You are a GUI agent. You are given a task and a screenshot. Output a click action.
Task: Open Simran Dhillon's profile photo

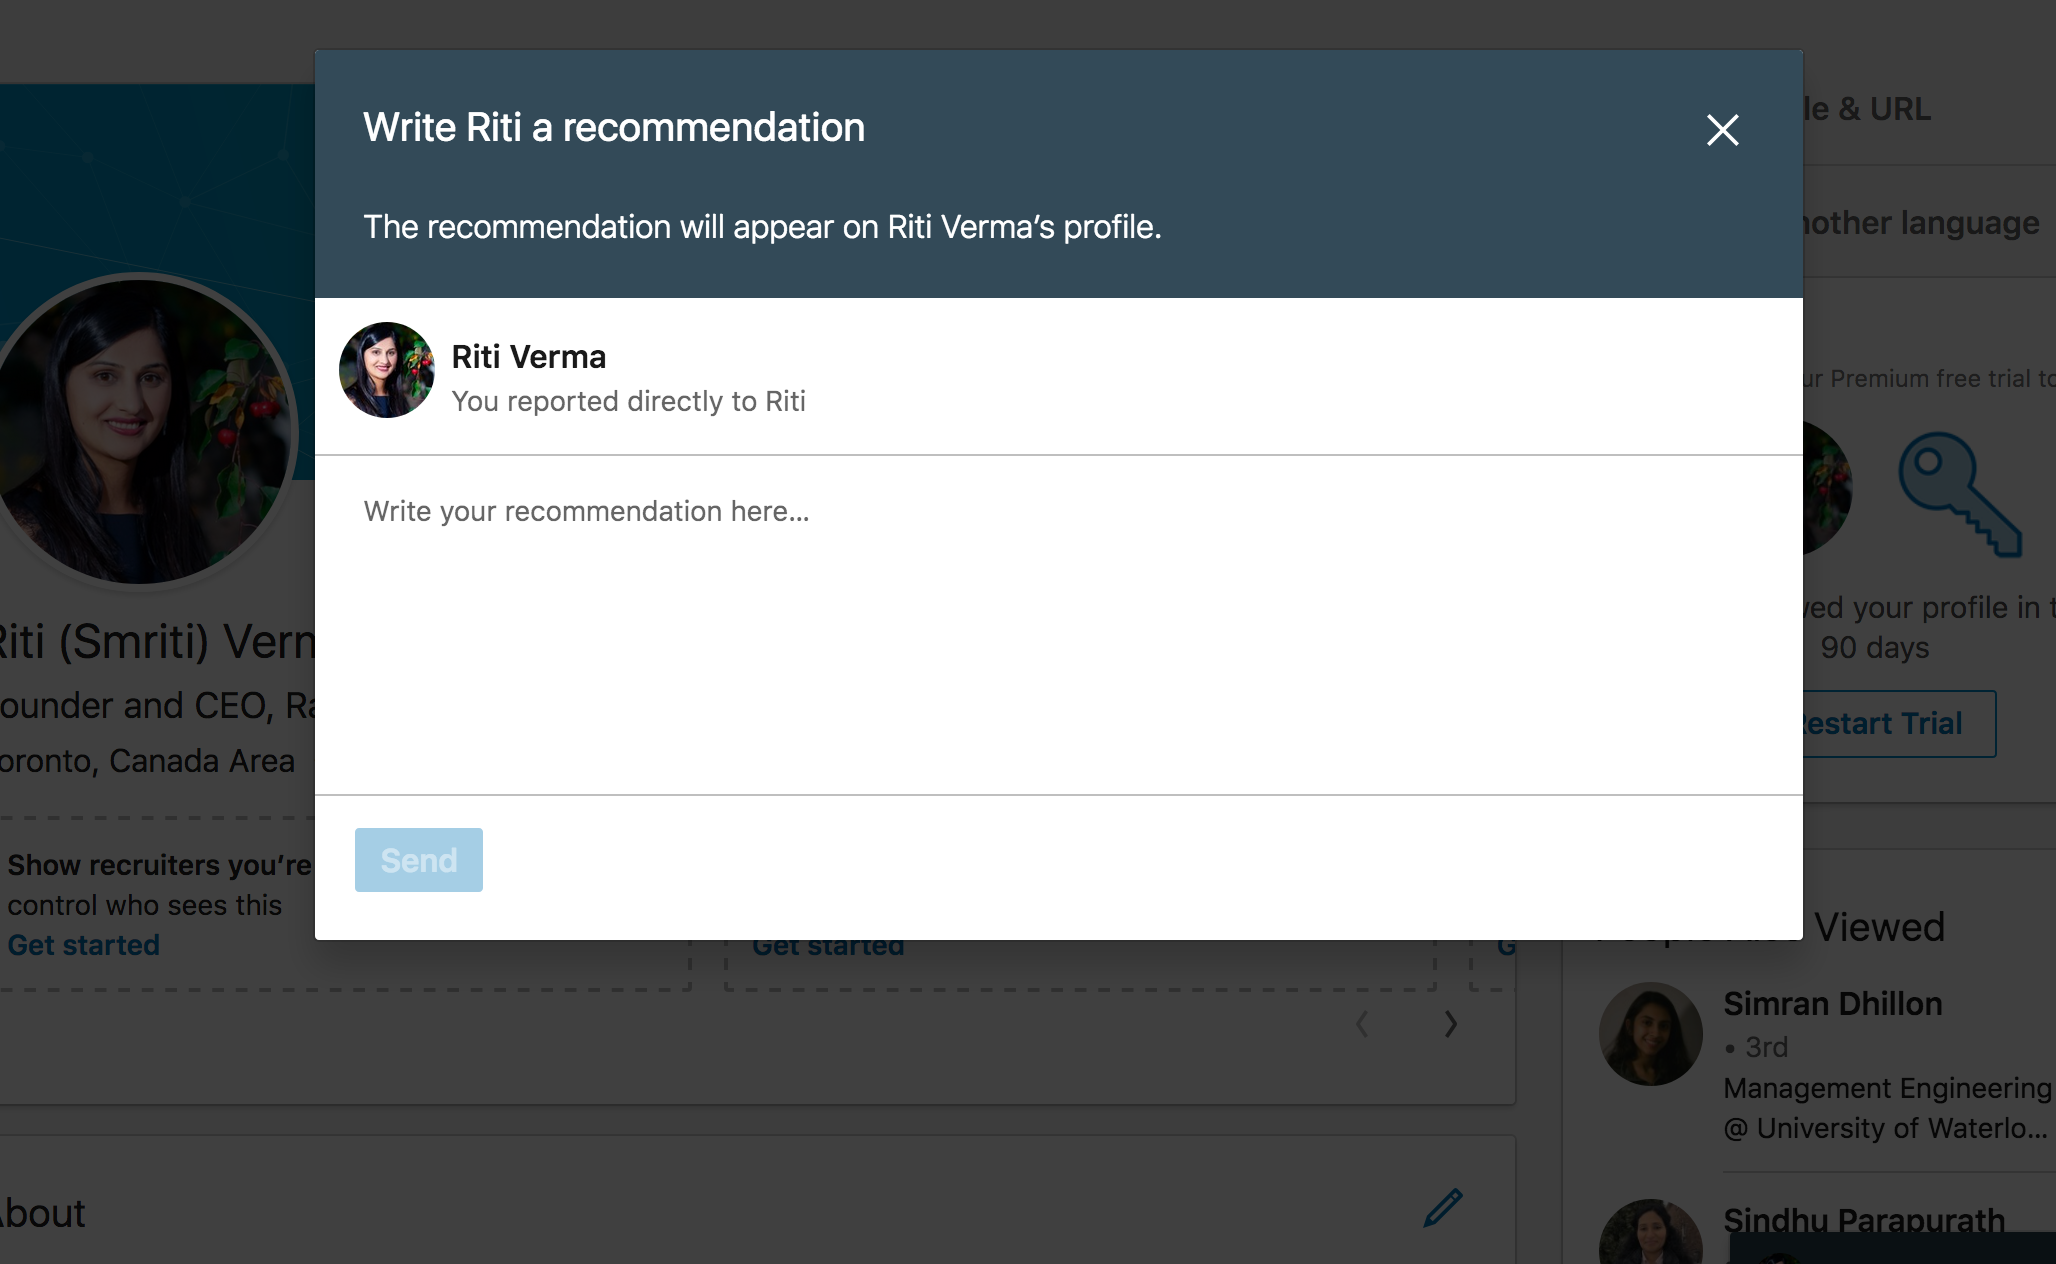click(1650, 1034)
